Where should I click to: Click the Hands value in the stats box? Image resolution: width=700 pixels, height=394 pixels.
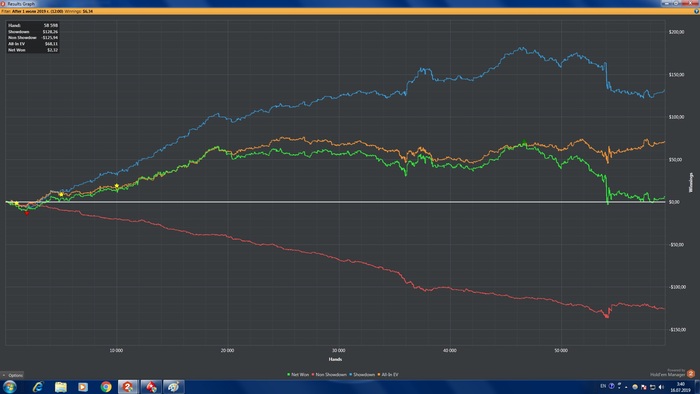(x=51, y=25)
